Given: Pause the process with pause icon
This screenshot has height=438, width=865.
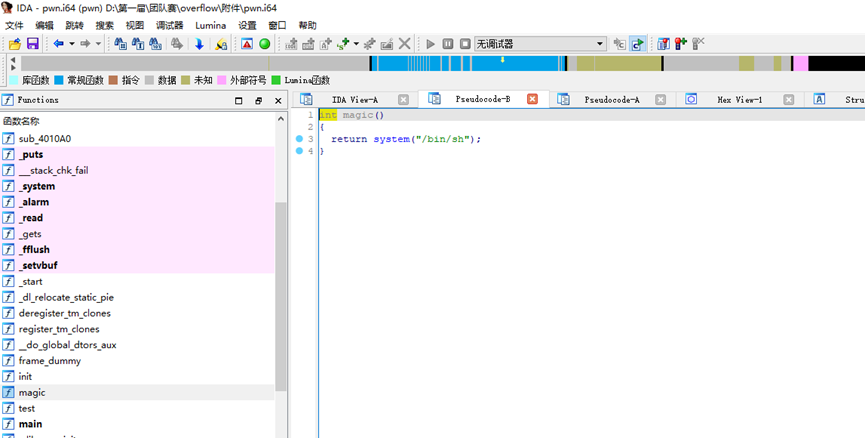Looking at the screenshot, I should (448, 44).
